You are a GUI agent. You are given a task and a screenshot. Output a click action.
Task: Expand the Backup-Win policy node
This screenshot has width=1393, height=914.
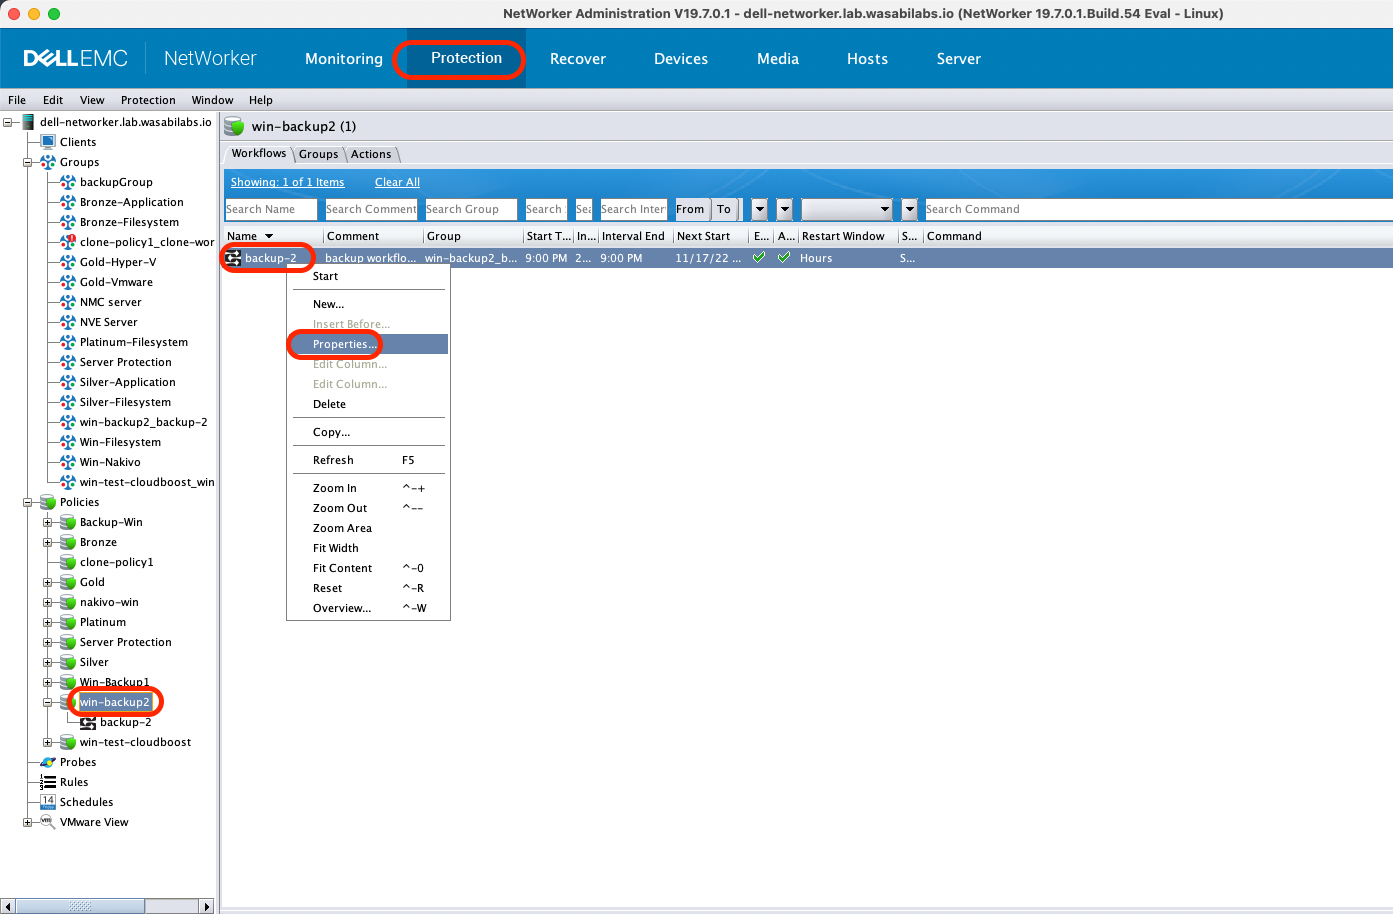coord(47,522)
